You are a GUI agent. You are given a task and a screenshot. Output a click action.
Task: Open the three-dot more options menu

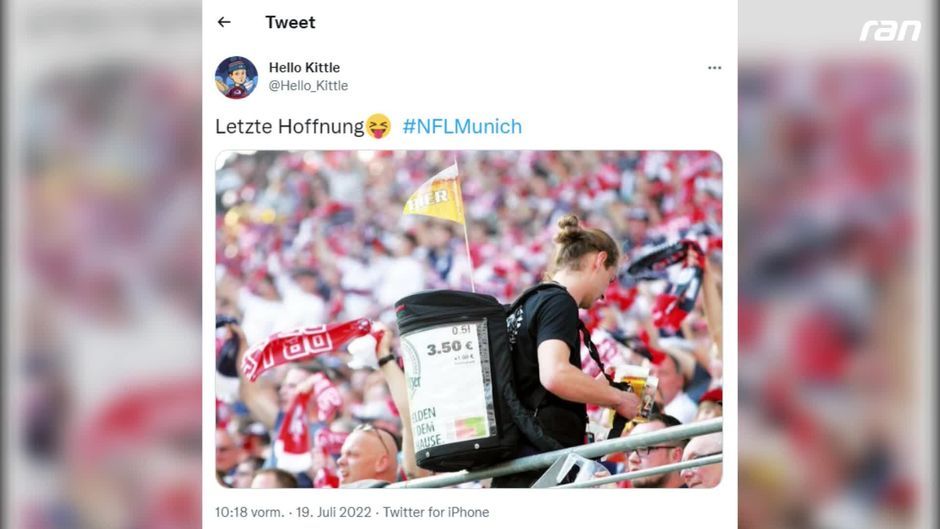(x=715, y=68)
